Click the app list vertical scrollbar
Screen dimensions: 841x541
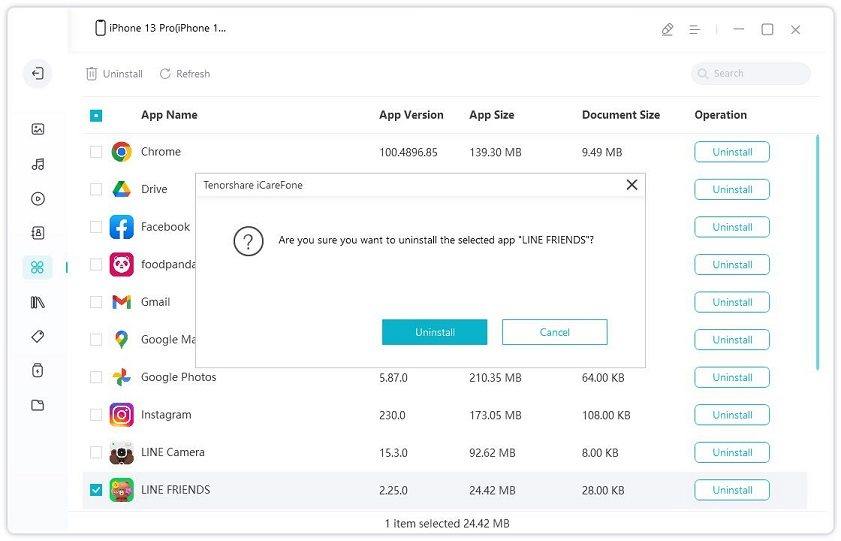817,250
